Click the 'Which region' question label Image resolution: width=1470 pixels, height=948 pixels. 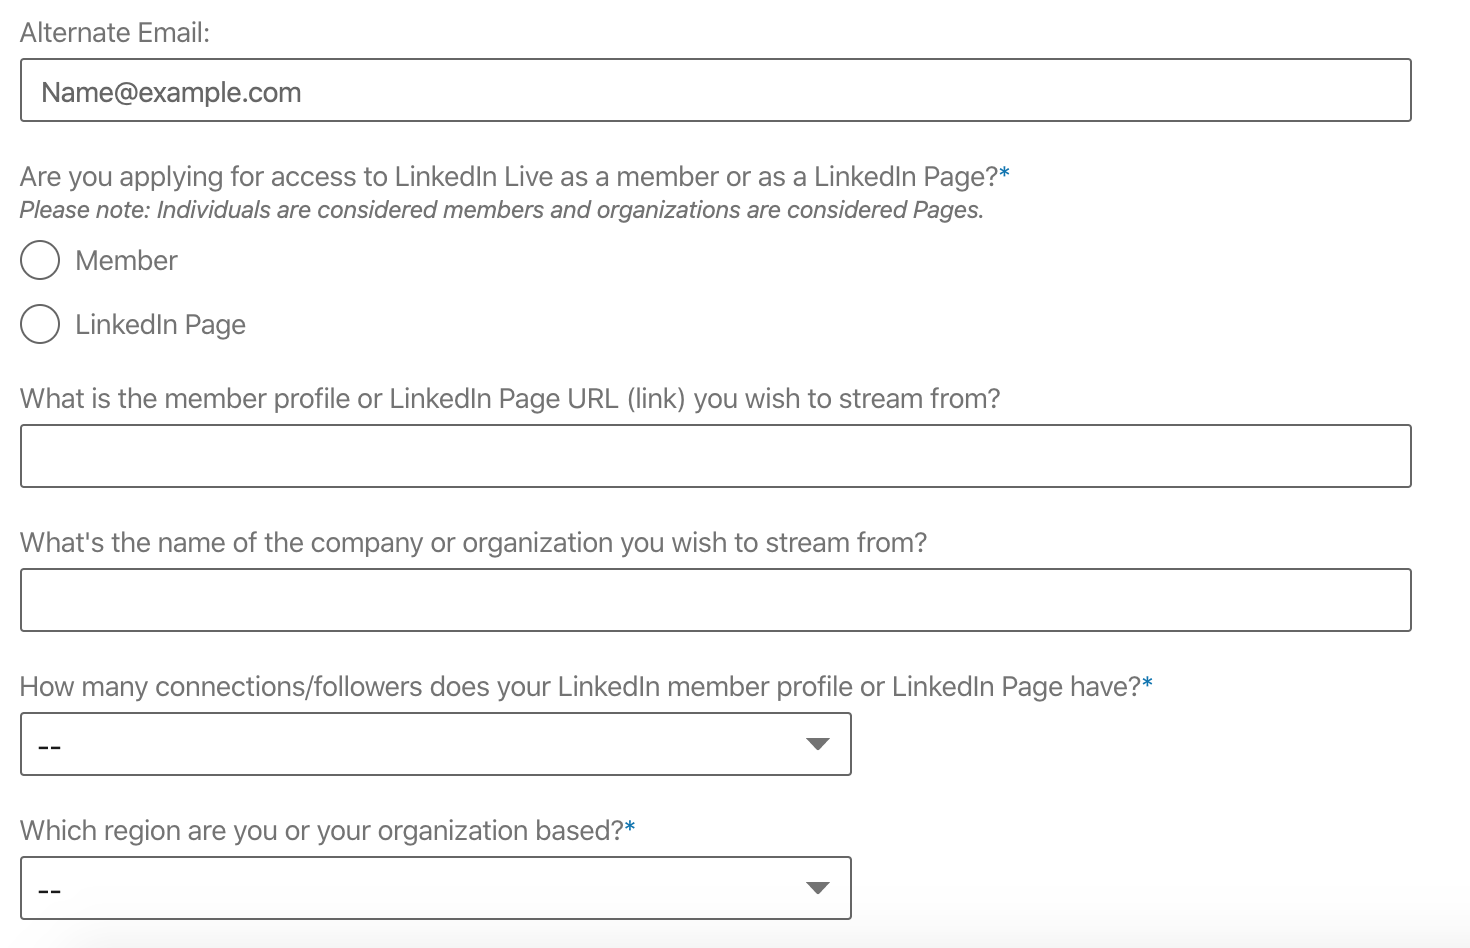(321, 831)
